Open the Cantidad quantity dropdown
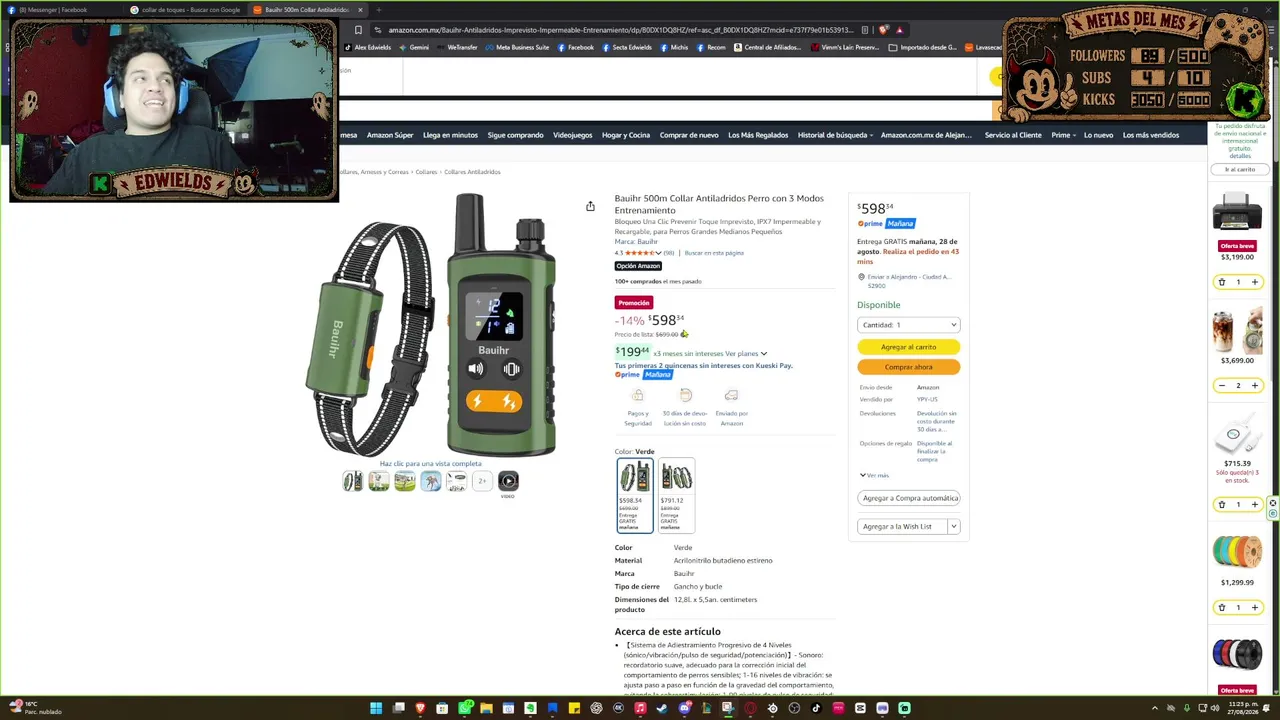Image resolution: width=1280 pixels, height=720 pixels. click(909, 325)
